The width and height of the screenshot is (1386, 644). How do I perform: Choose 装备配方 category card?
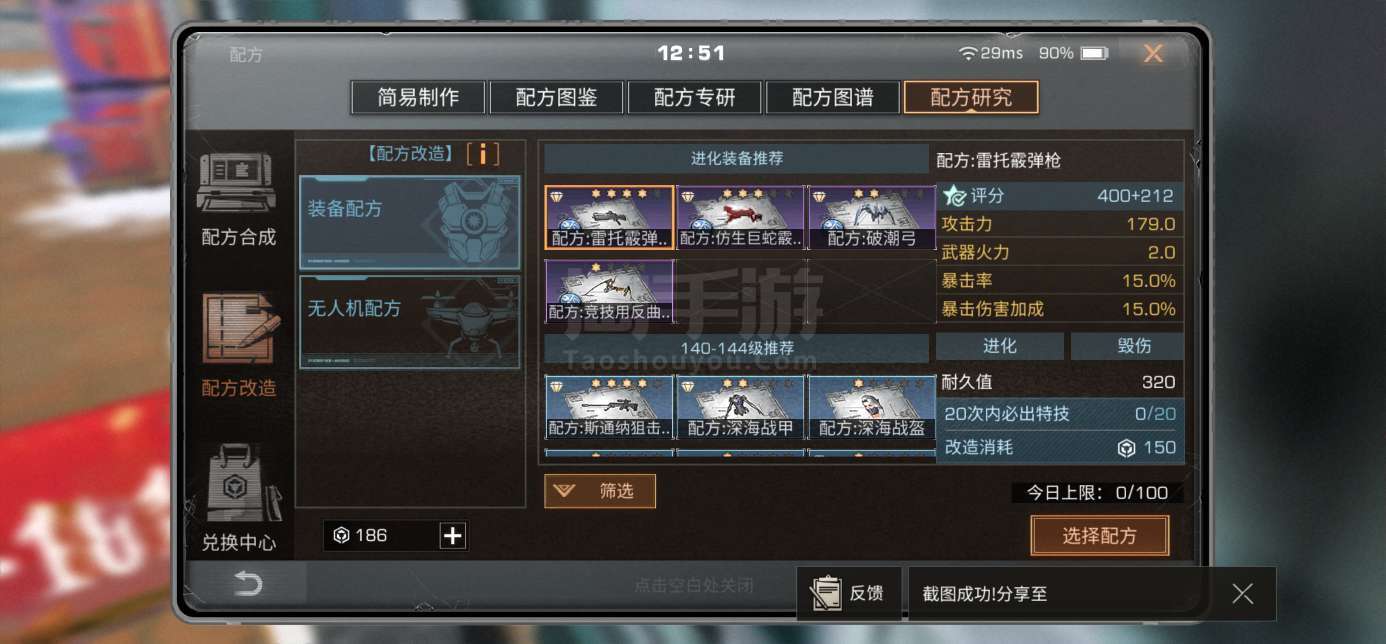tap(410, 223)
